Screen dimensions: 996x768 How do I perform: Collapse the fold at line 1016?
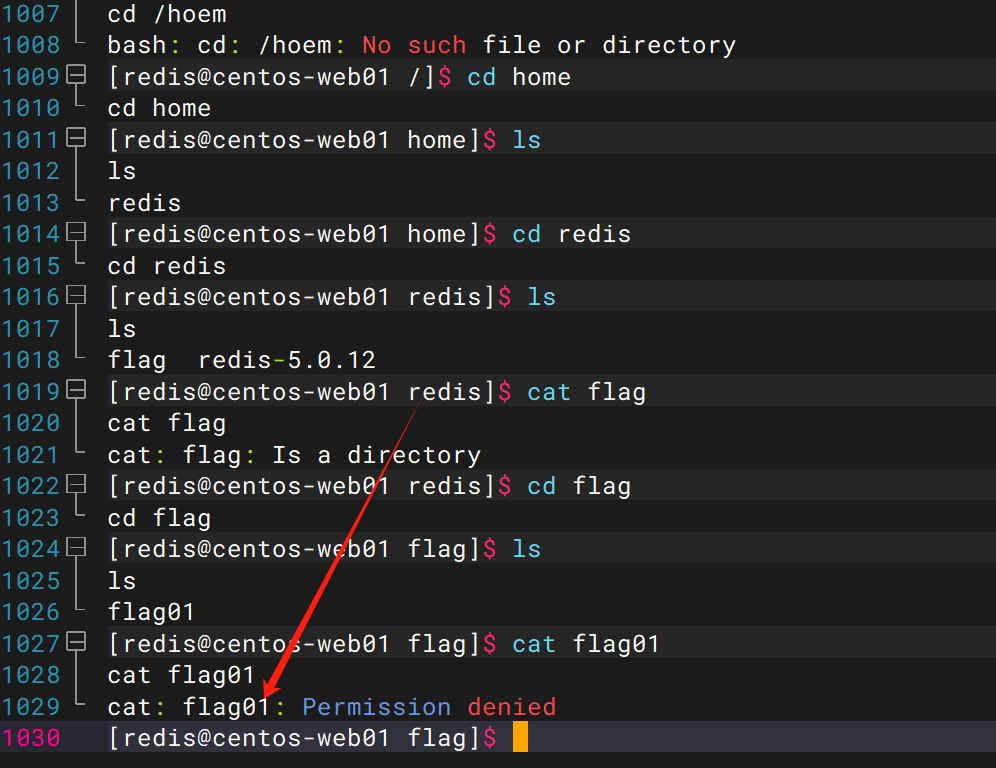tap(76, 296)
